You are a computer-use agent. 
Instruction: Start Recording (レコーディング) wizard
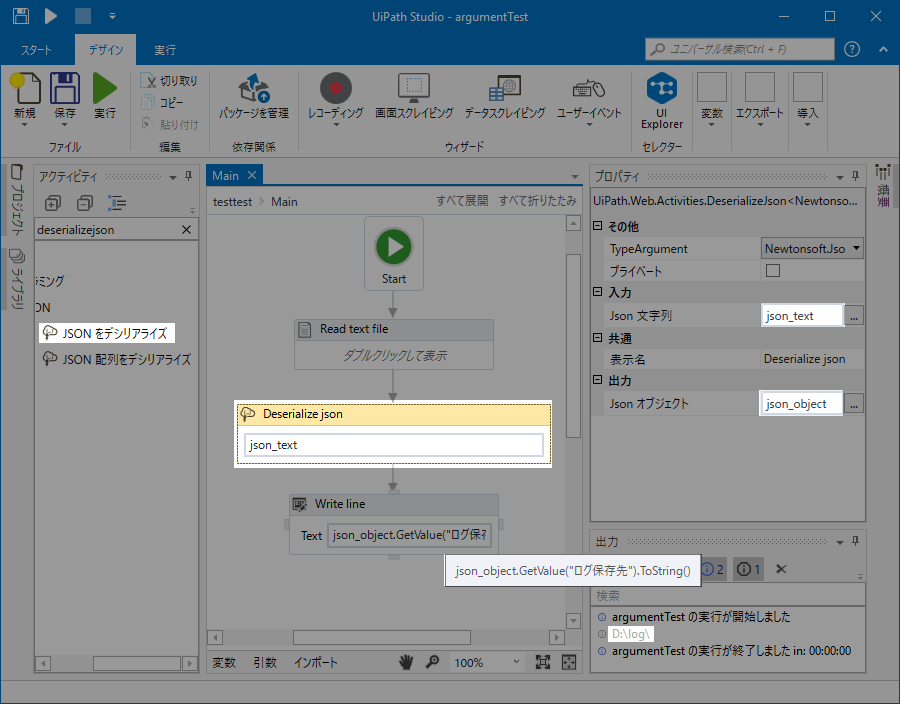click(336, 98)
